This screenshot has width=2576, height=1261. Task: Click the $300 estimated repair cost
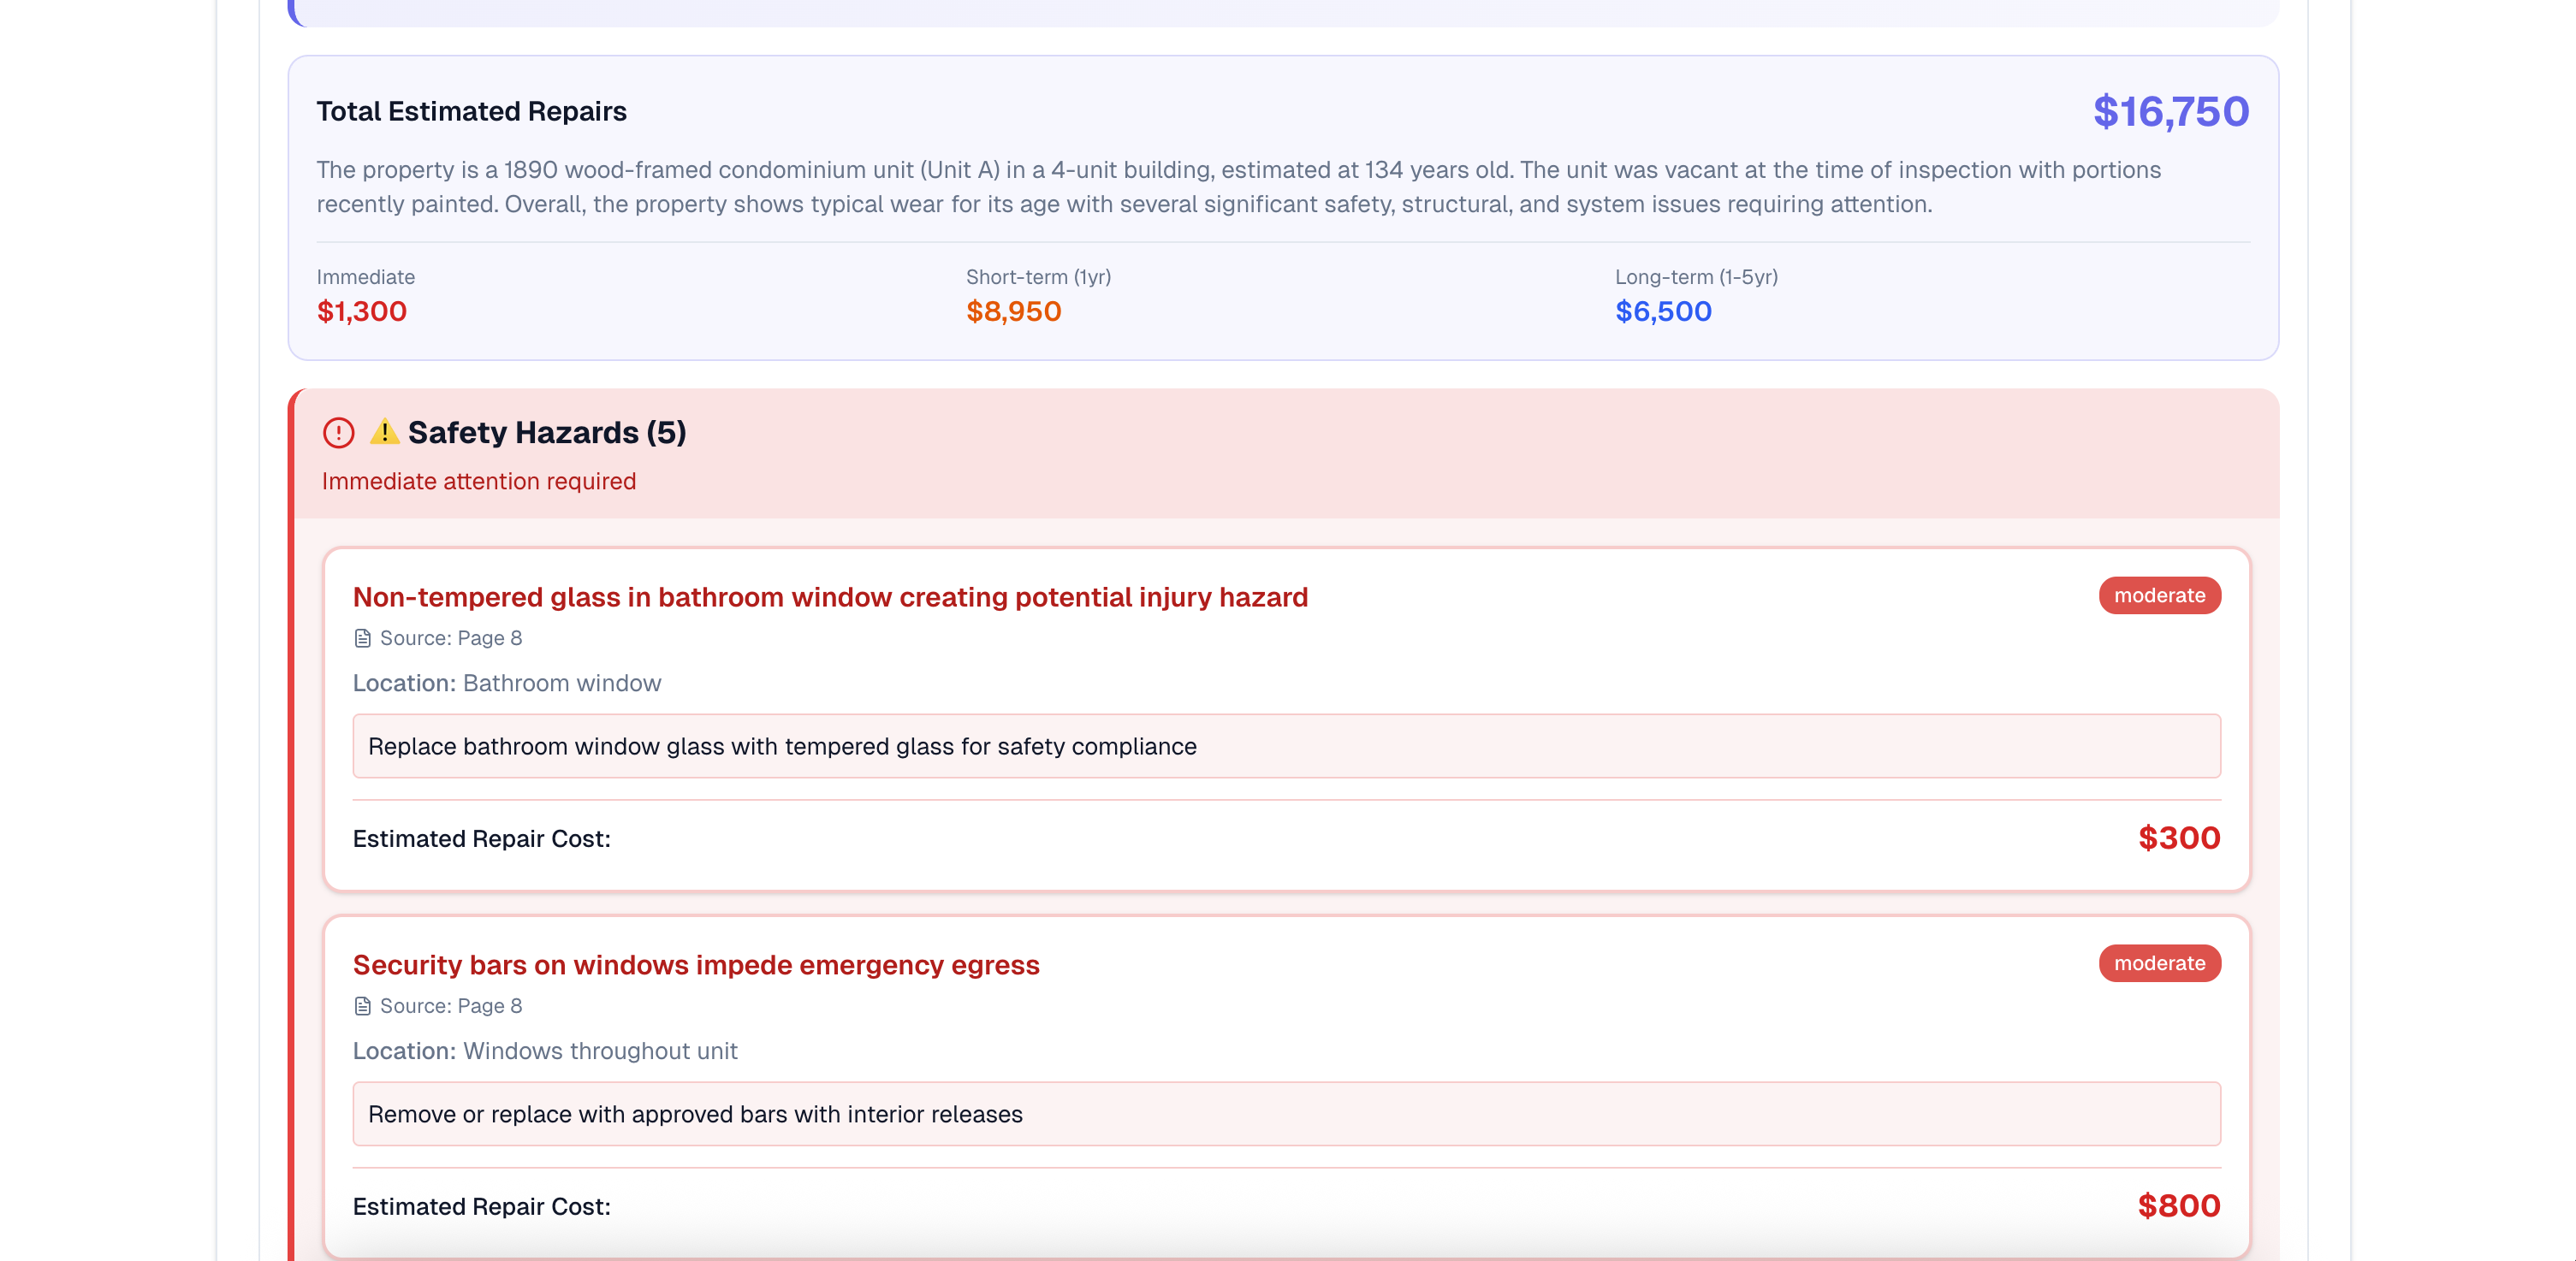pyautogui.click(x=2178, y=838)
